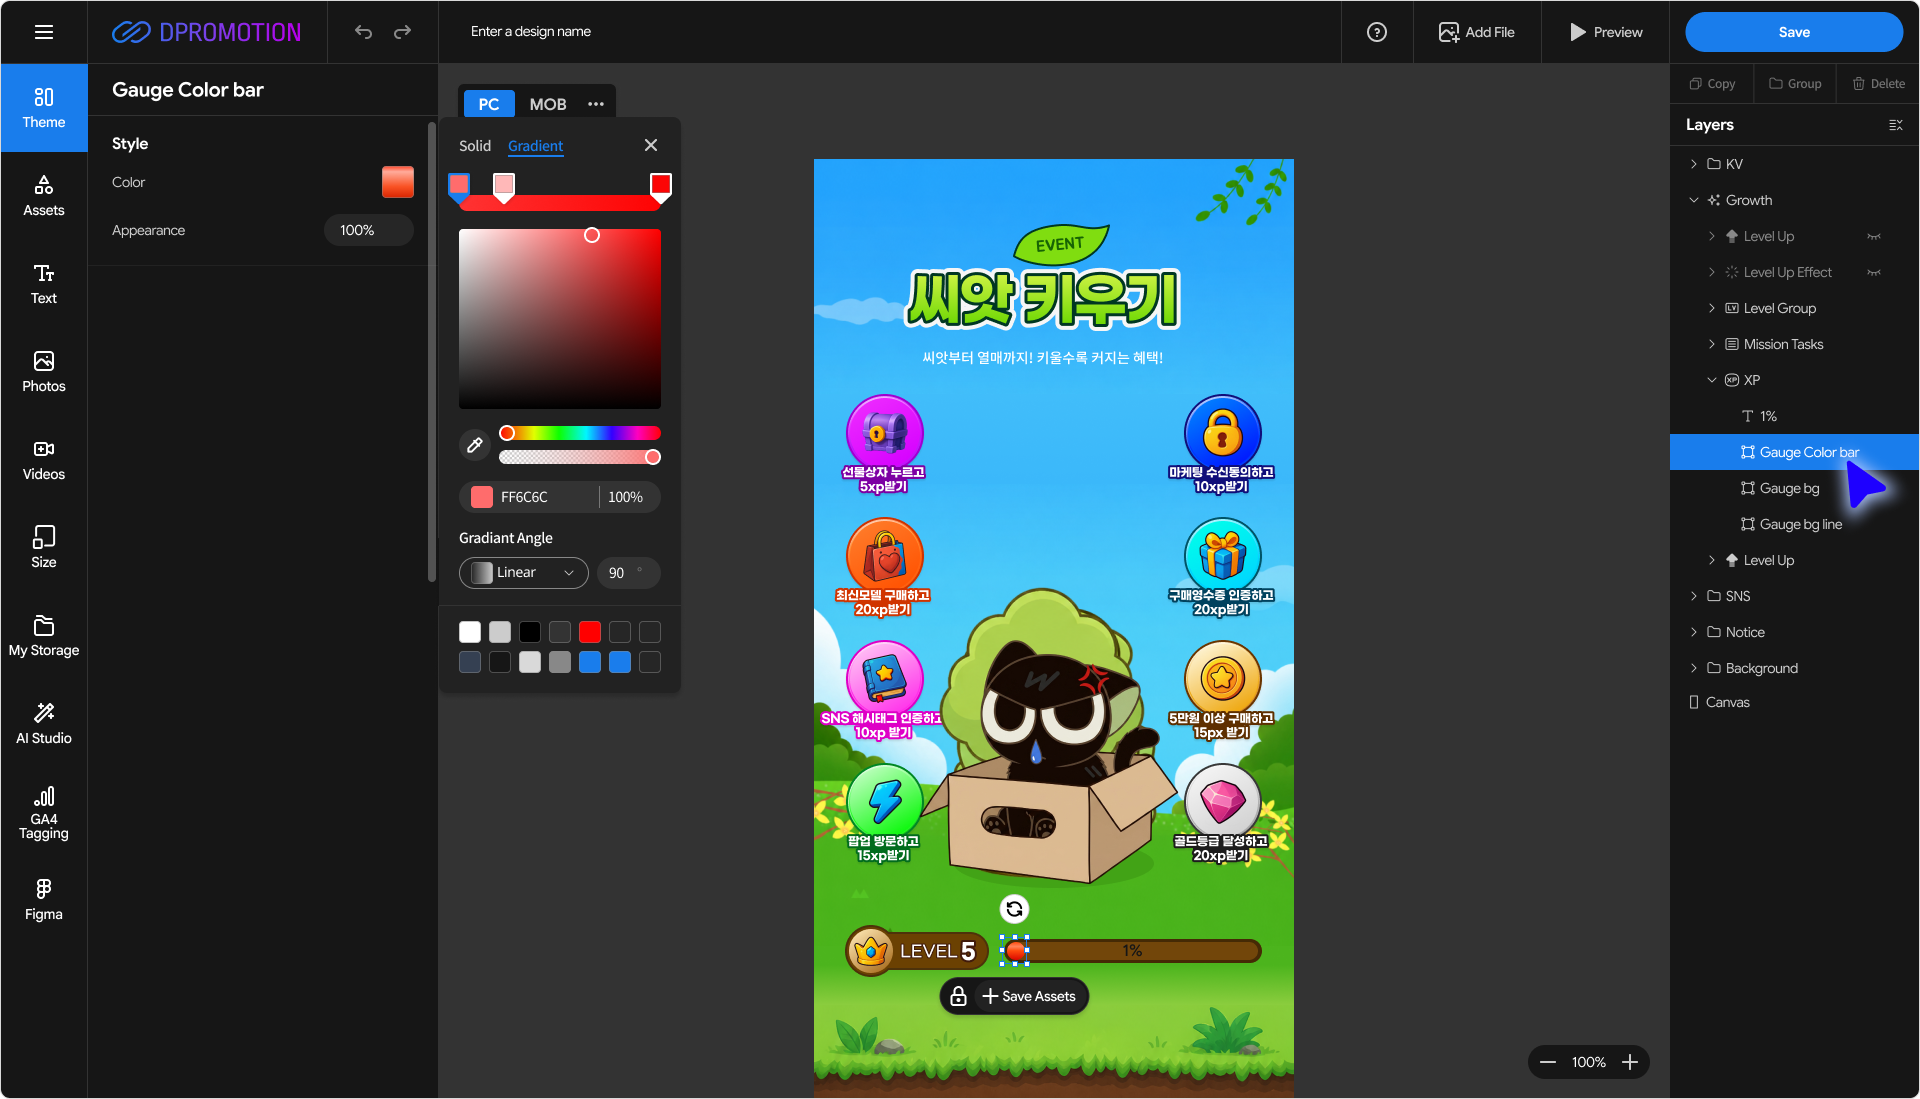Close the color picker popup
The image size is (1920, 1099).
[x=651, y=145]
